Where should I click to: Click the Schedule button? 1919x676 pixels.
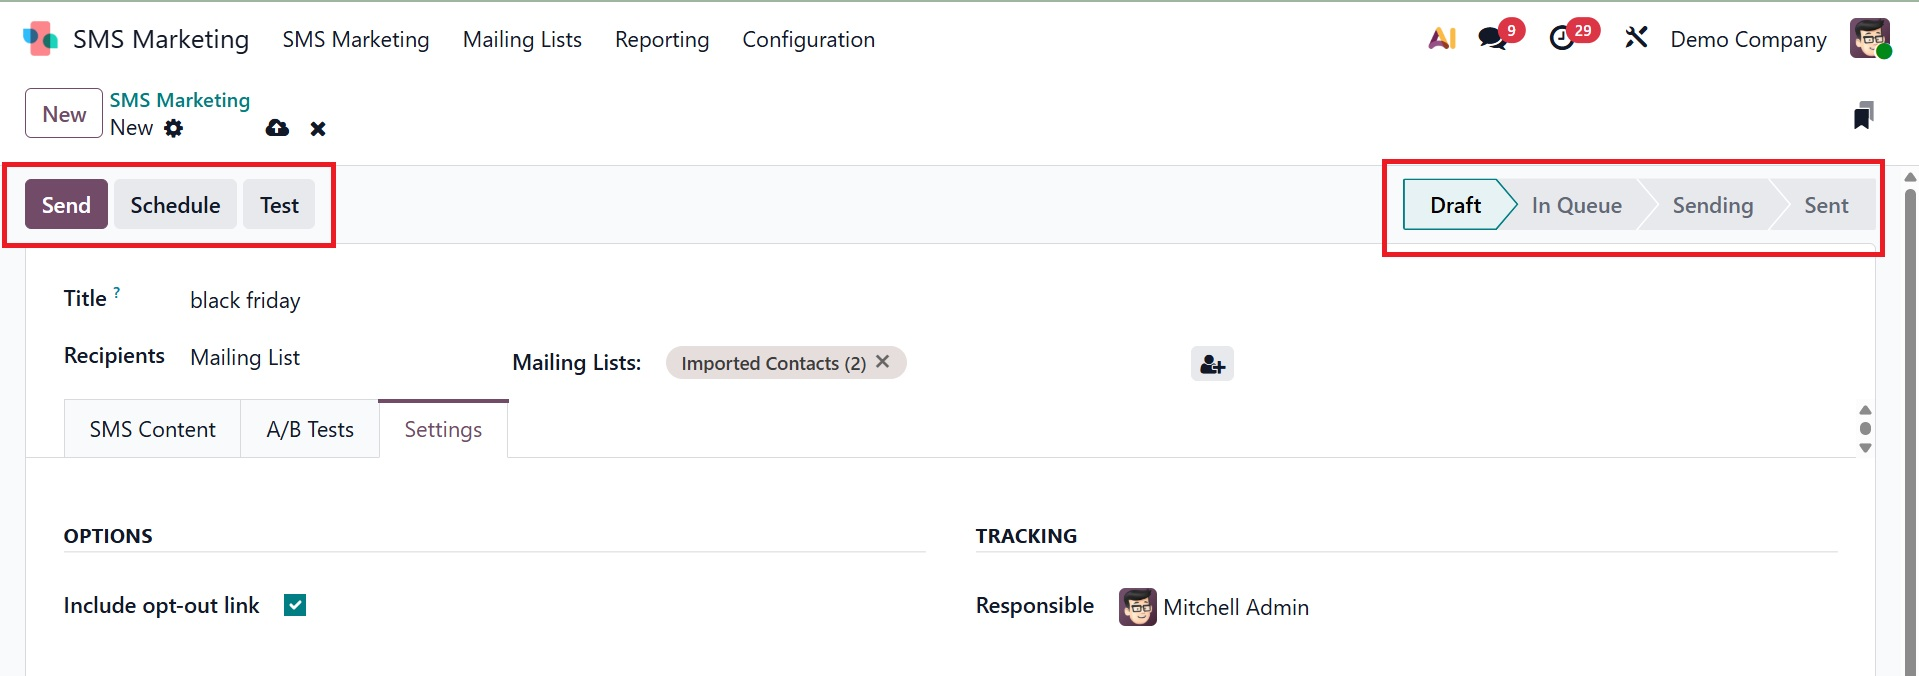tap(175, 205)
